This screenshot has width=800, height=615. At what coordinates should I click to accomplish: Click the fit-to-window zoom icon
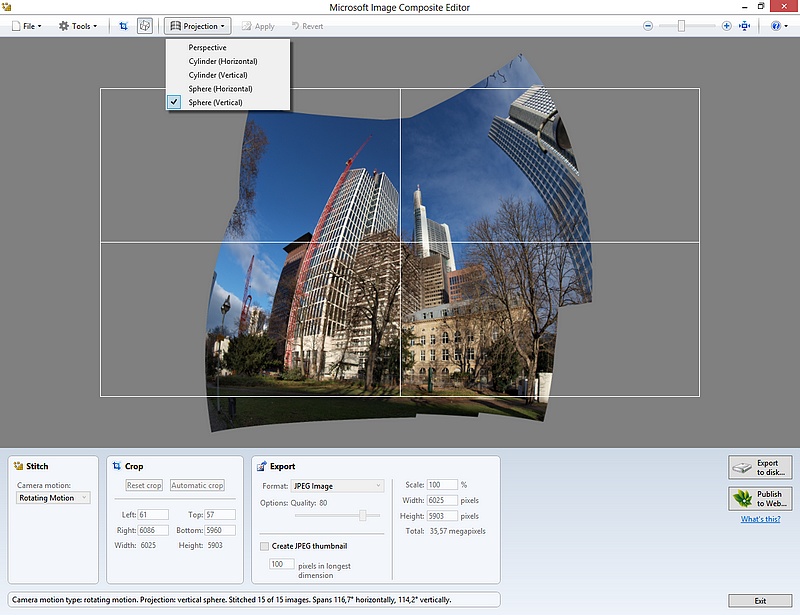click(x=744, y=26)
